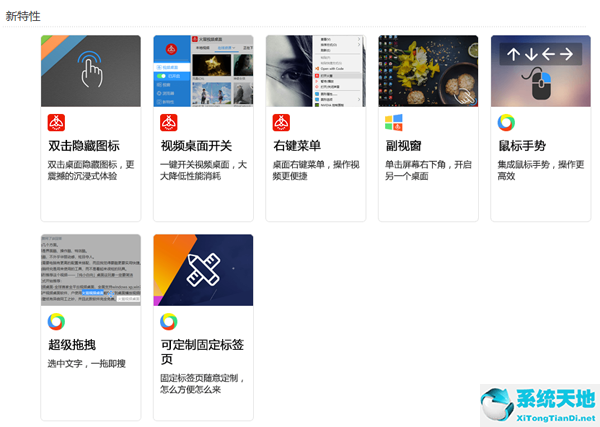Click the browser icon above 可定制固定标签页

coord(169,321)
